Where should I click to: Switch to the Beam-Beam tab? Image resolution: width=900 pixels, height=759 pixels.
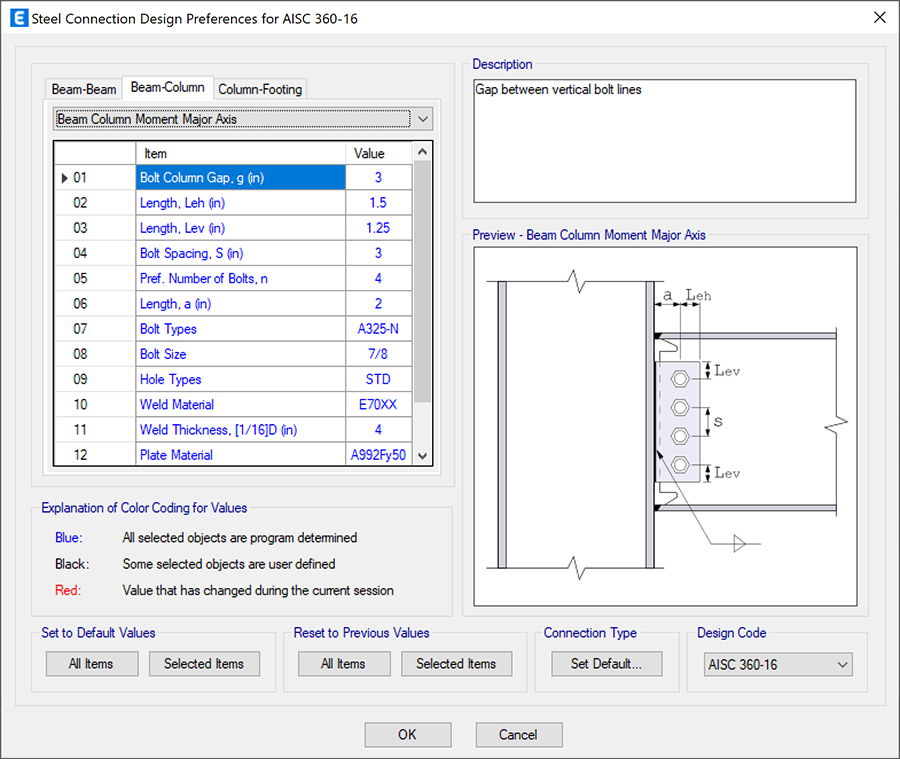click(x=83, y=89)
